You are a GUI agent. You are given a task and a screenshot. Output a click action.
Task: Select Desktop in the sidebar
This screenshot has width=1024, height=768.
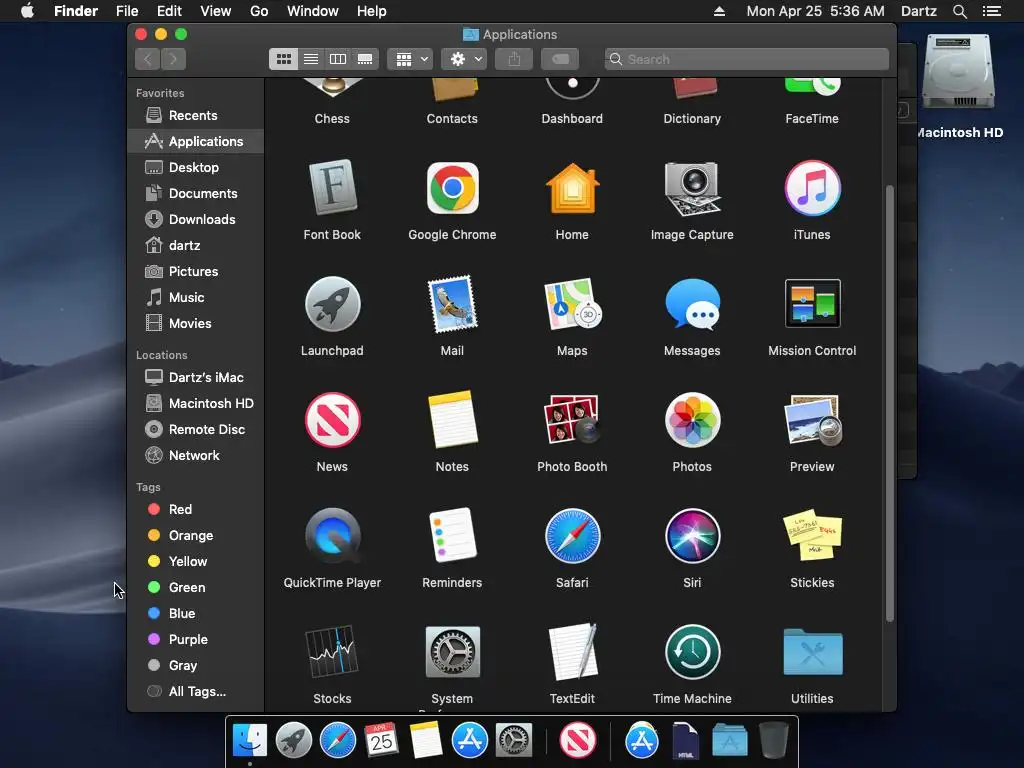195,167
